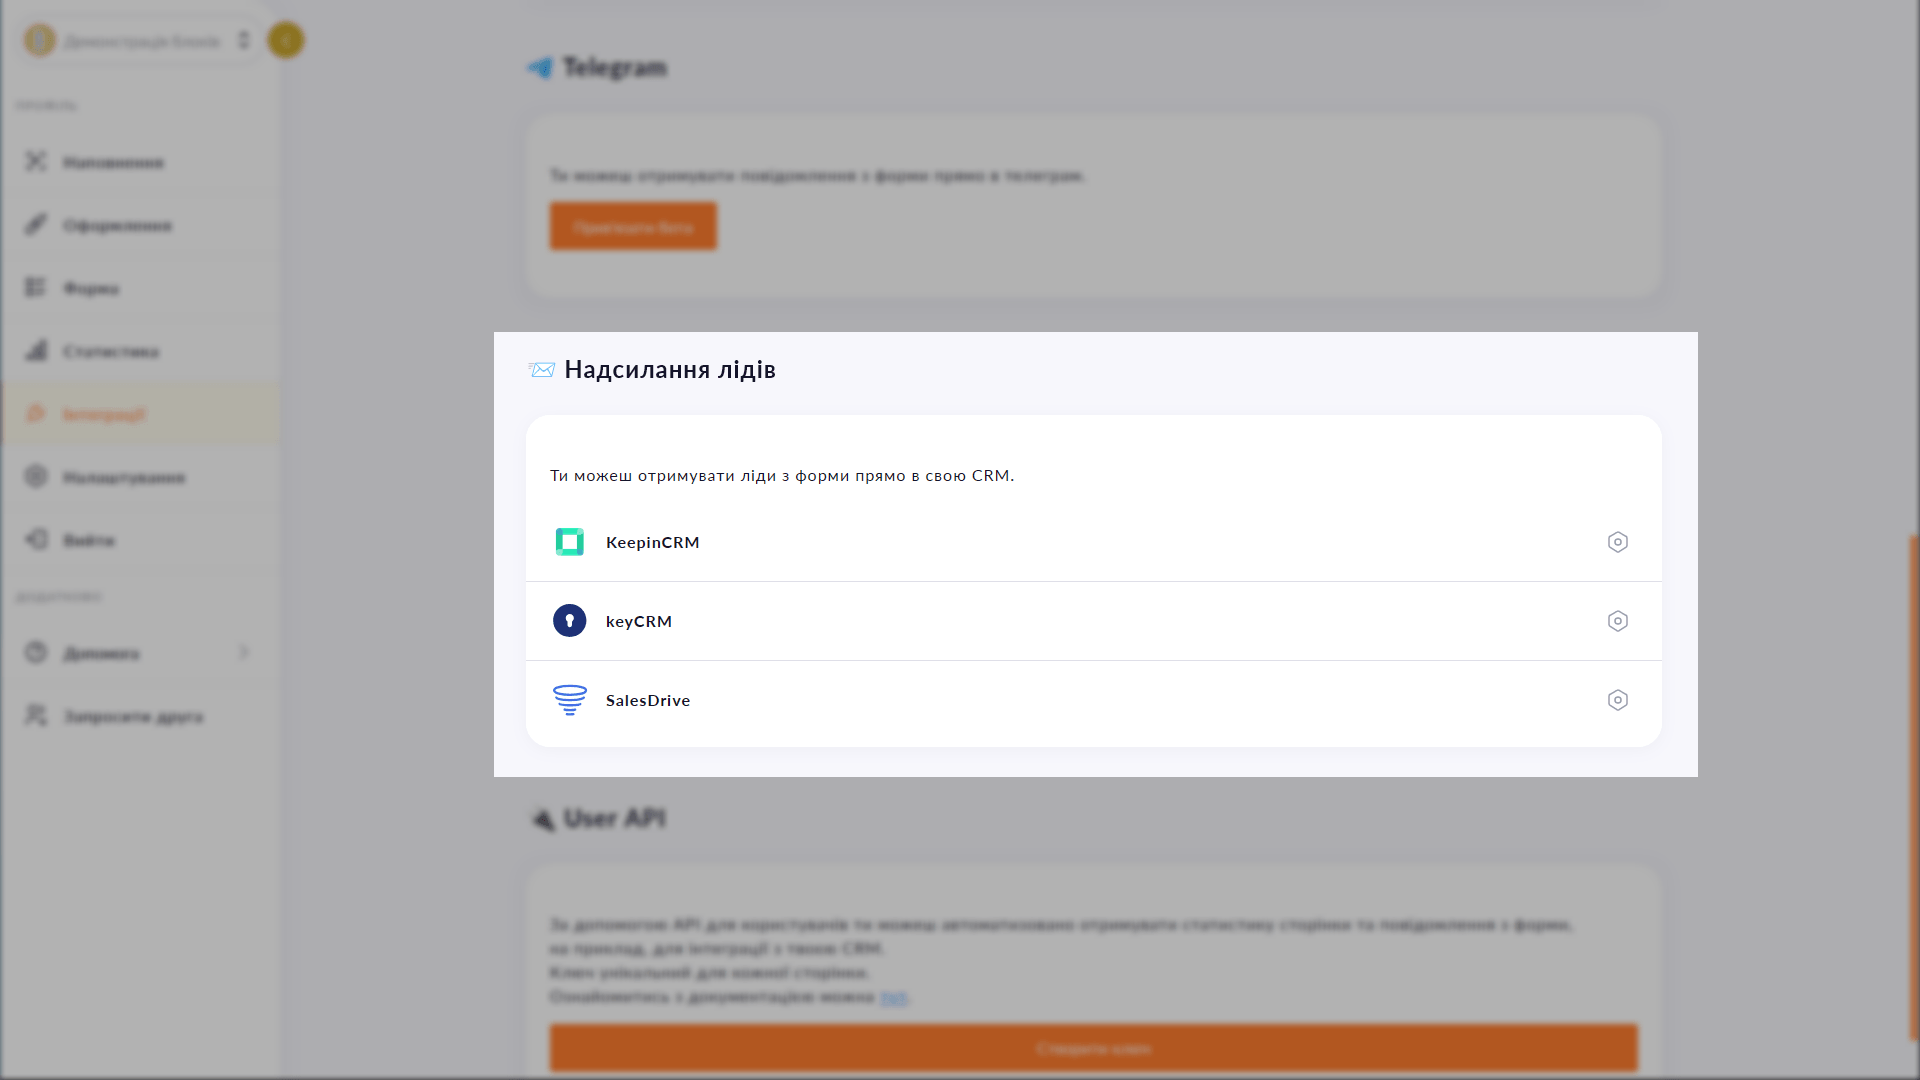Click the KeepinCRM green logo

coord(570,542)
